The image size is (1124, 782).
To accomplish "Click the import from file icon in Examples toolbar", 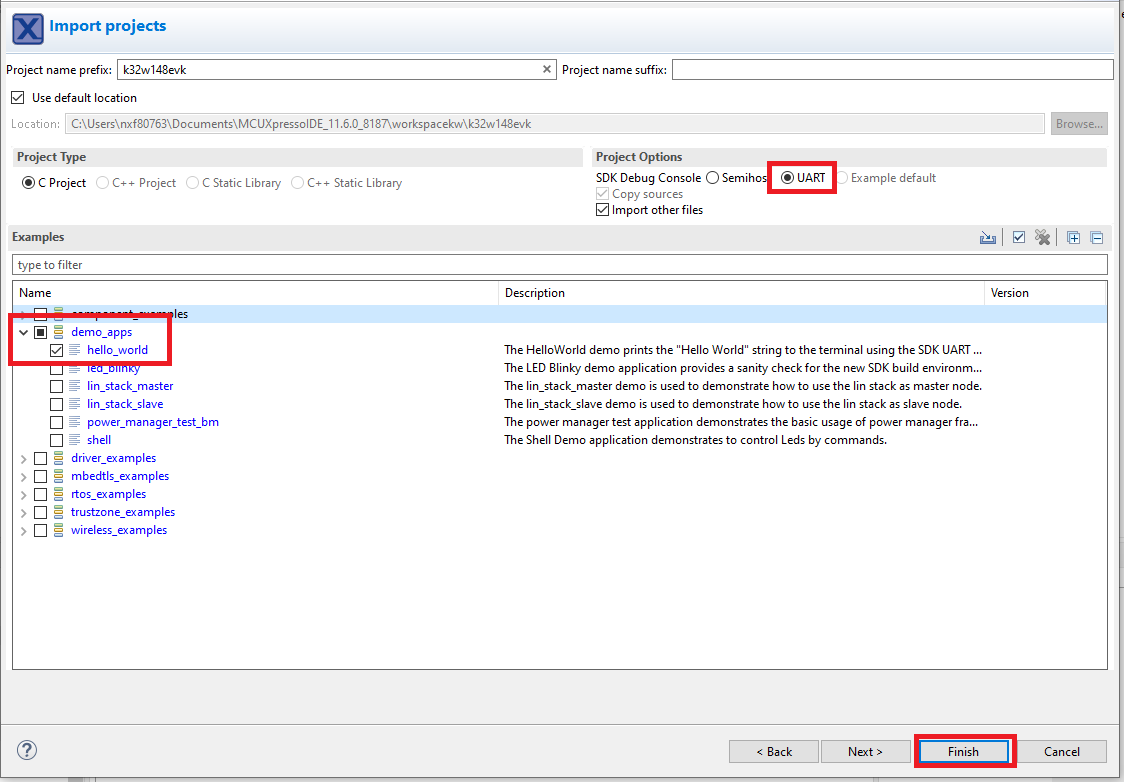I will pos(988,238).
